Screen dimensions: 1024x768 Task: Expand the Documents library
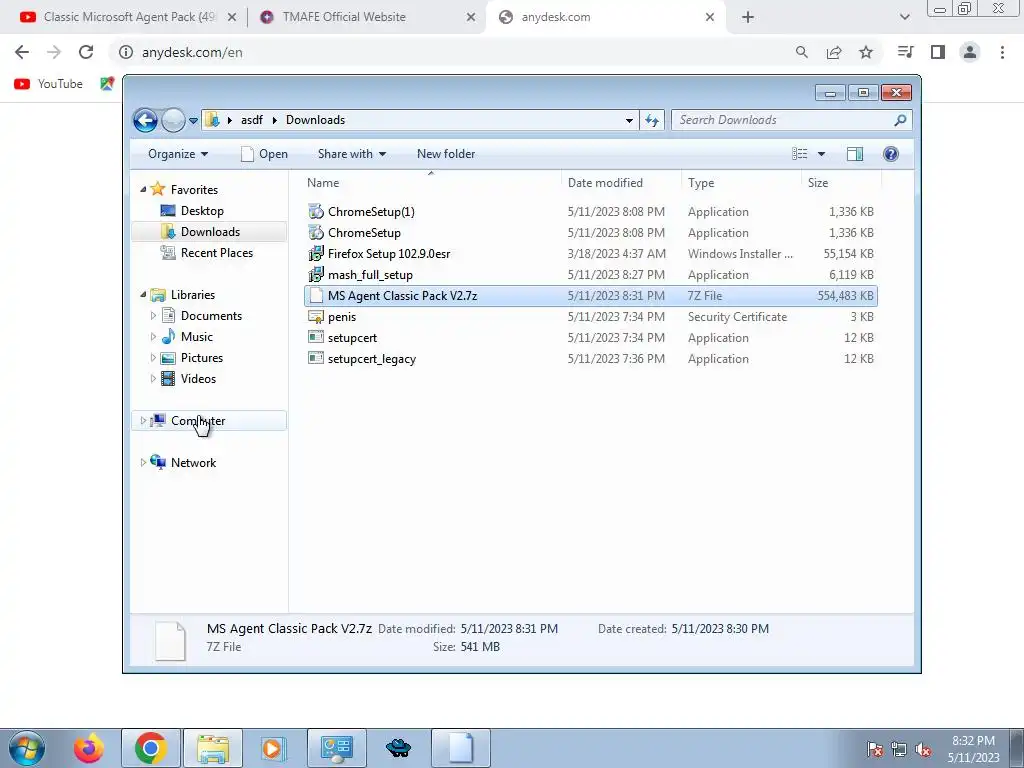pyautogui.click(x=153, y=315)
